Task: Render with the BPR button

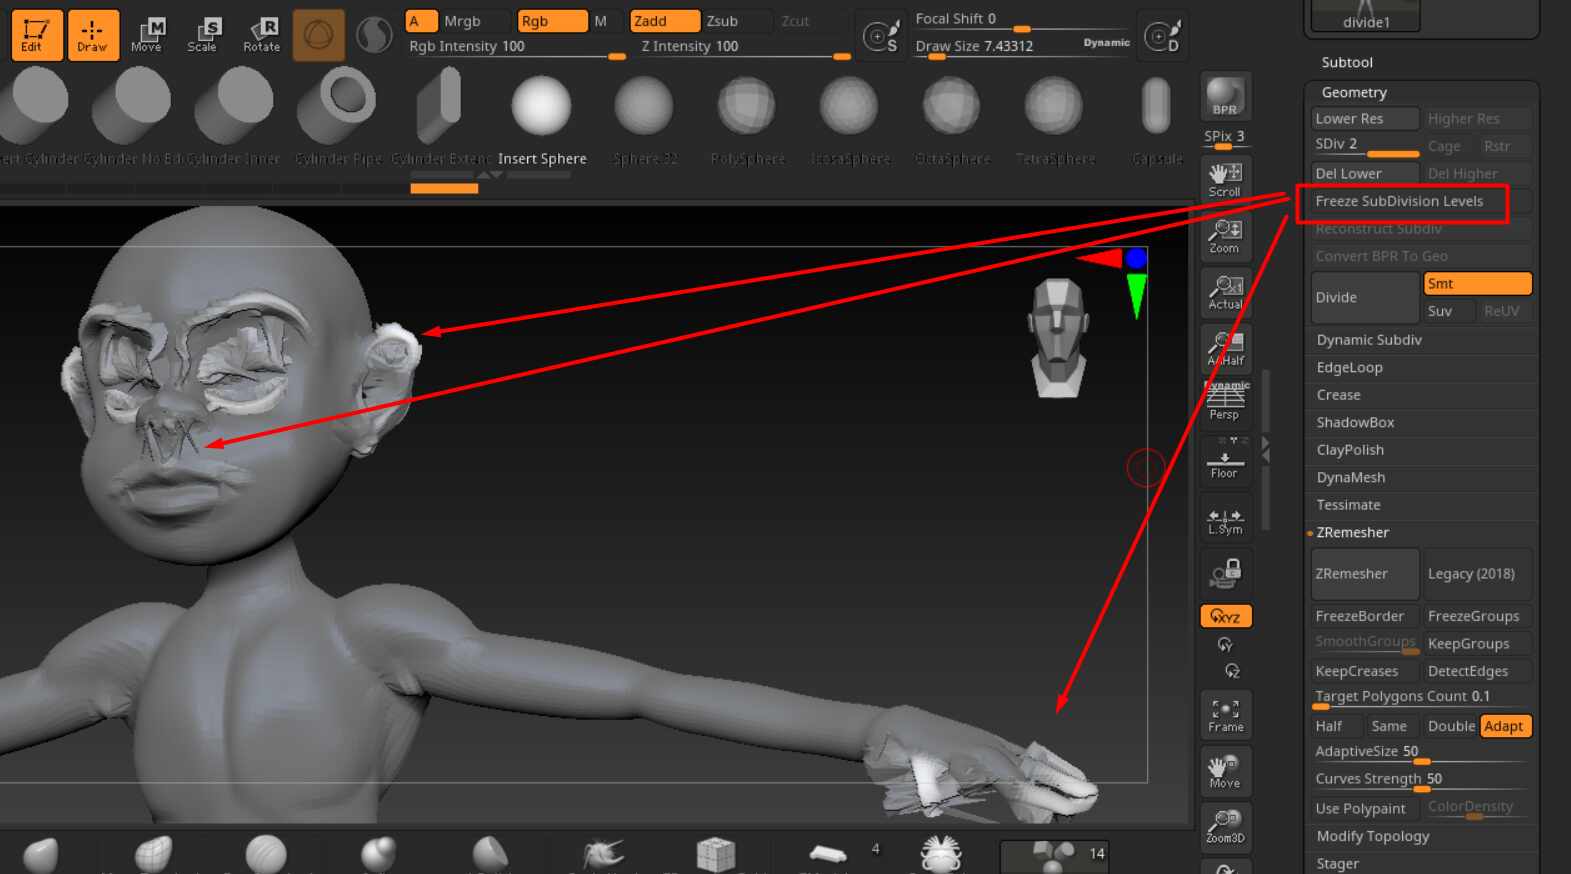Action: tap(1225, 97)
